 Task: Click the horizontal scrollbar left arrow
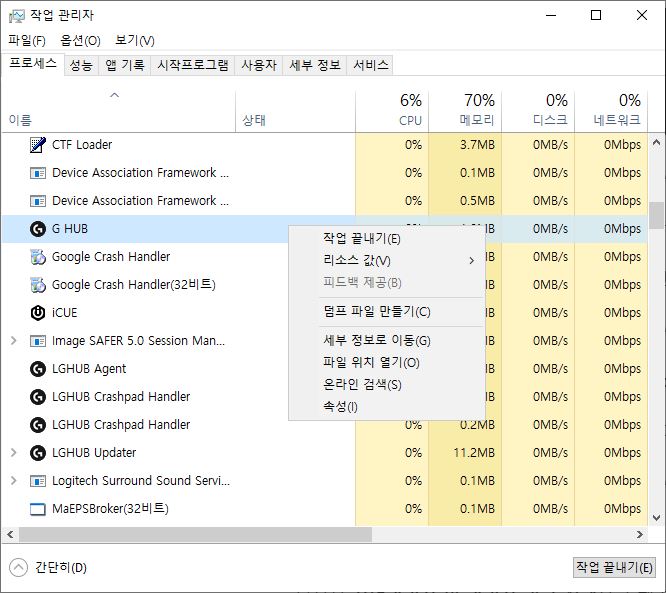click(10, 534)
